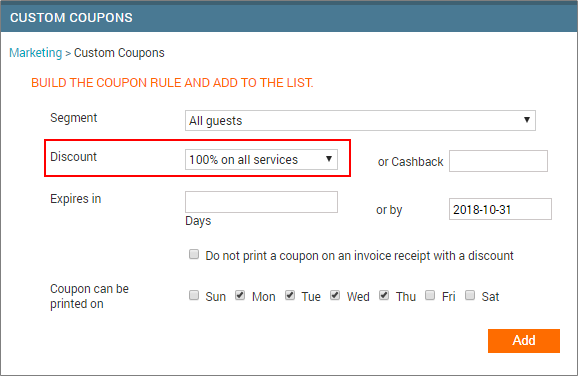Check the Fri checkbox
Viewport: 578px width, 376px height.
(x=430, y=295)
